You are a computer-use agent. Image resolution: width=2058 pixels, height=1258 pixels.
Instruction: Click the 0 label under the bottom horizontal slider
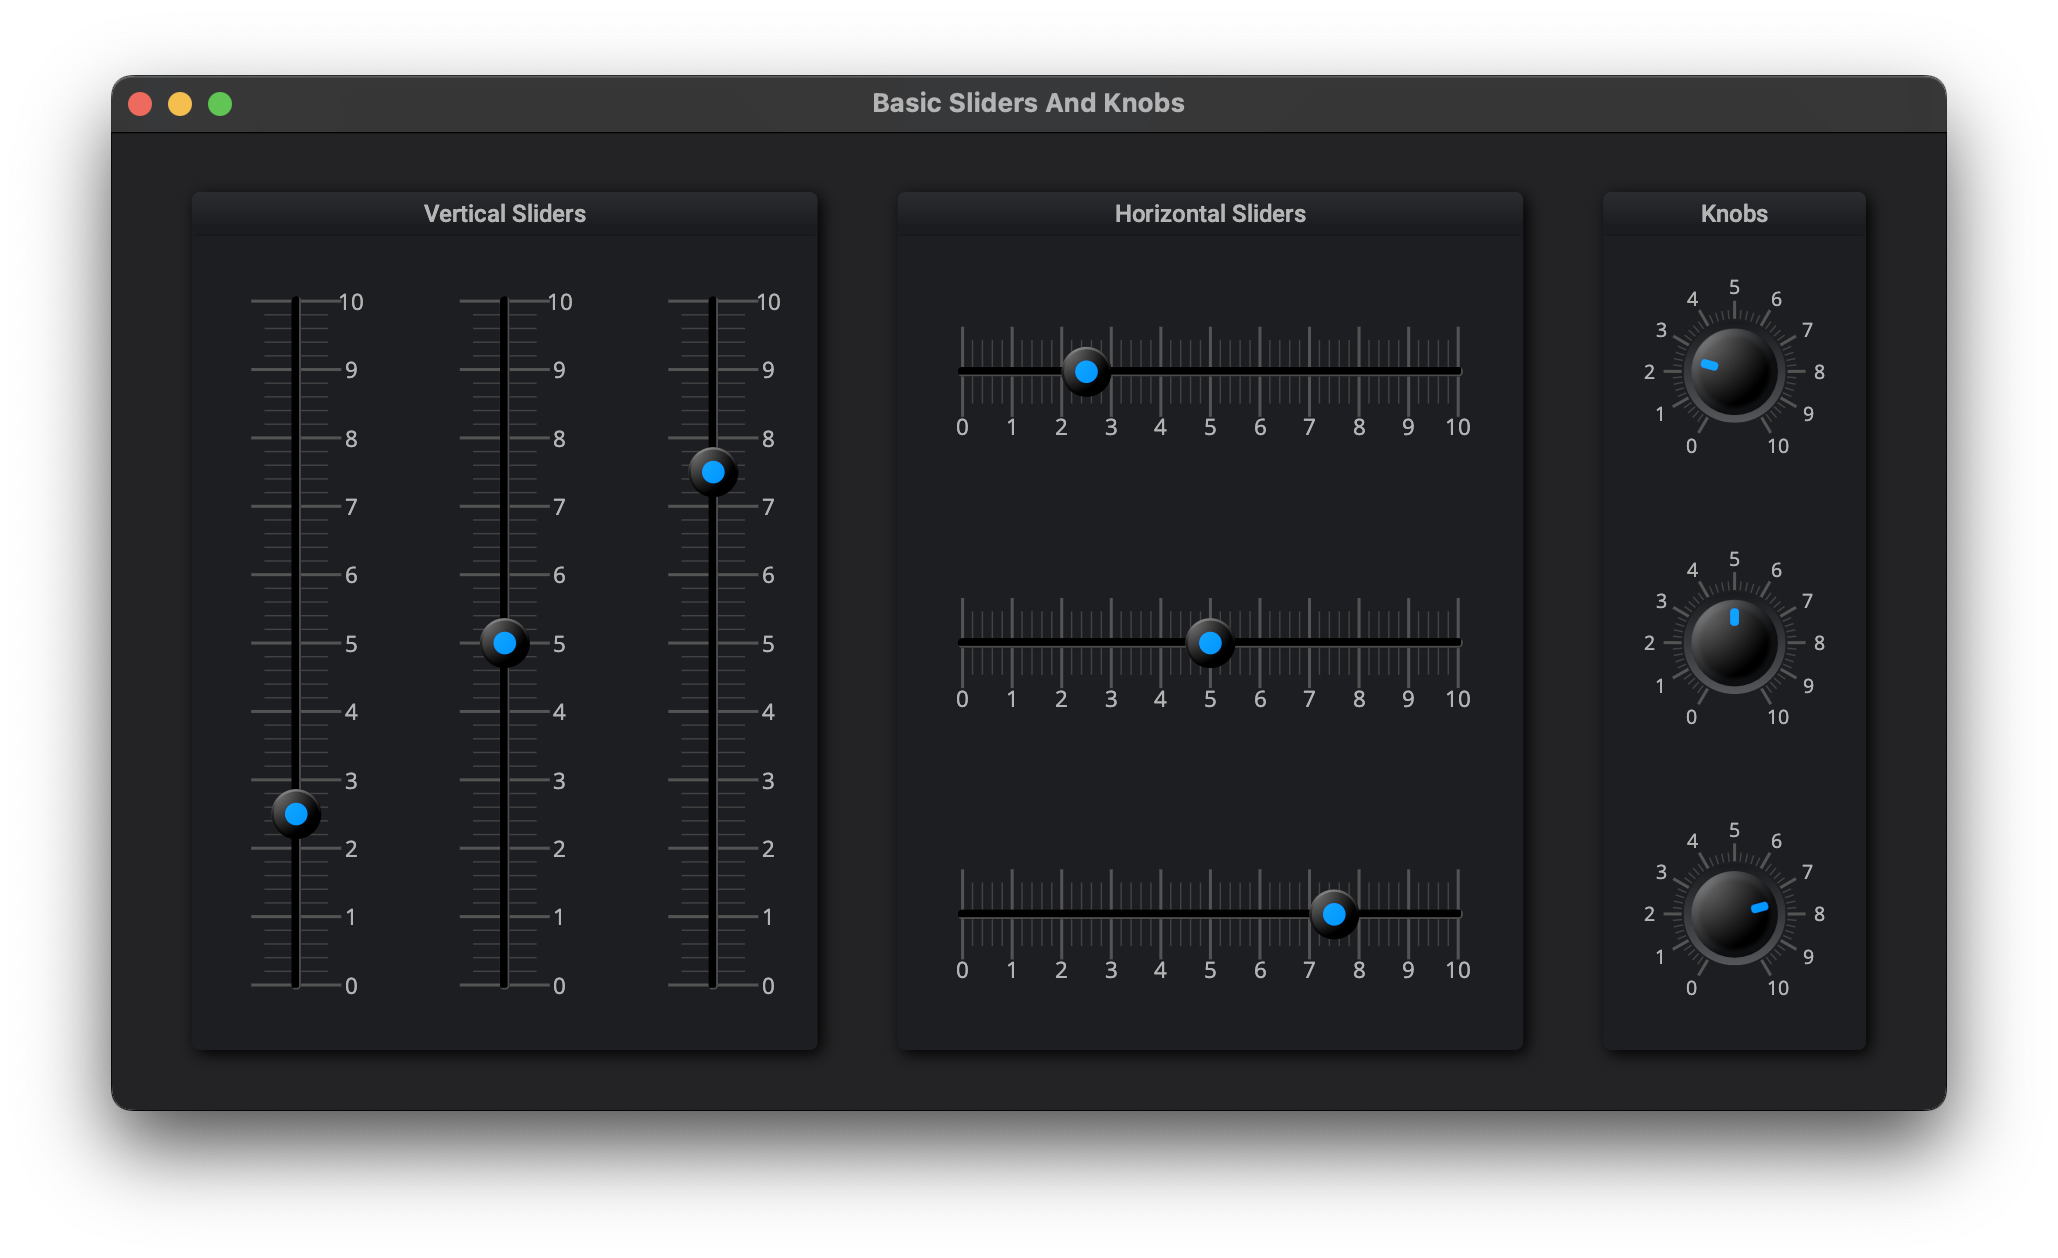[962, 970]
